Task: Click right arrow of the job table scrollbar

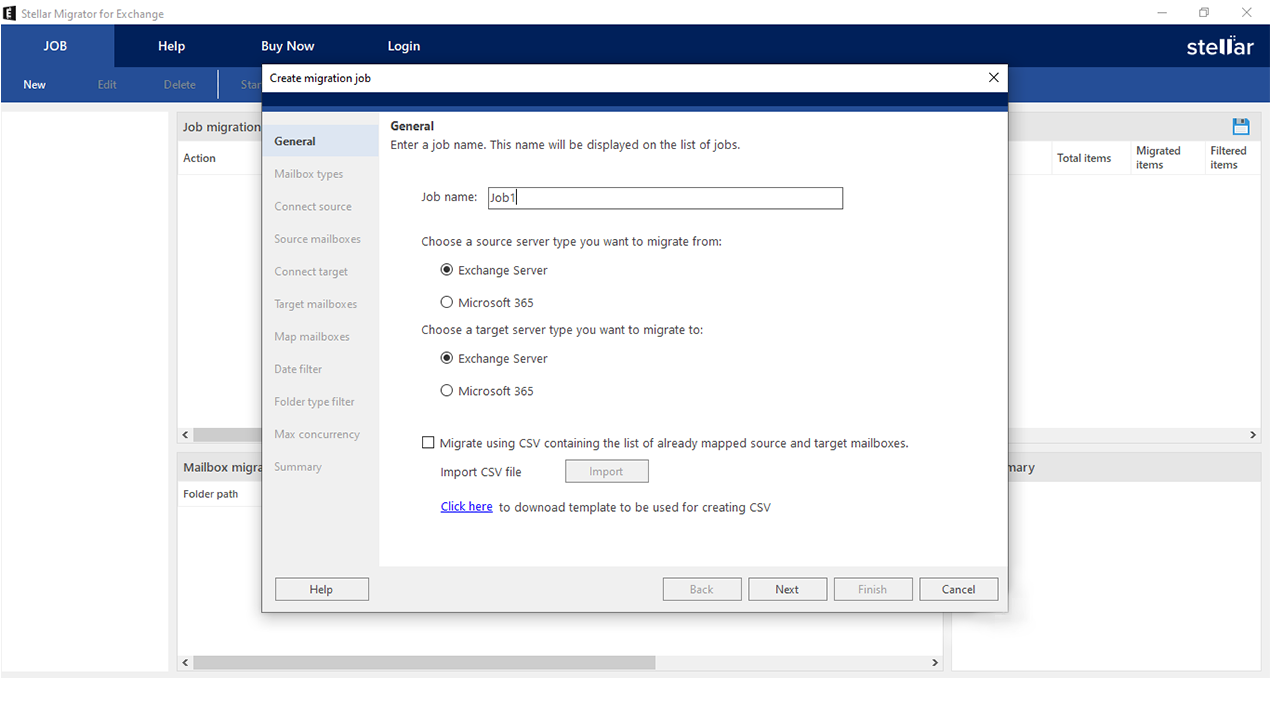Action: click(1253, 435)
